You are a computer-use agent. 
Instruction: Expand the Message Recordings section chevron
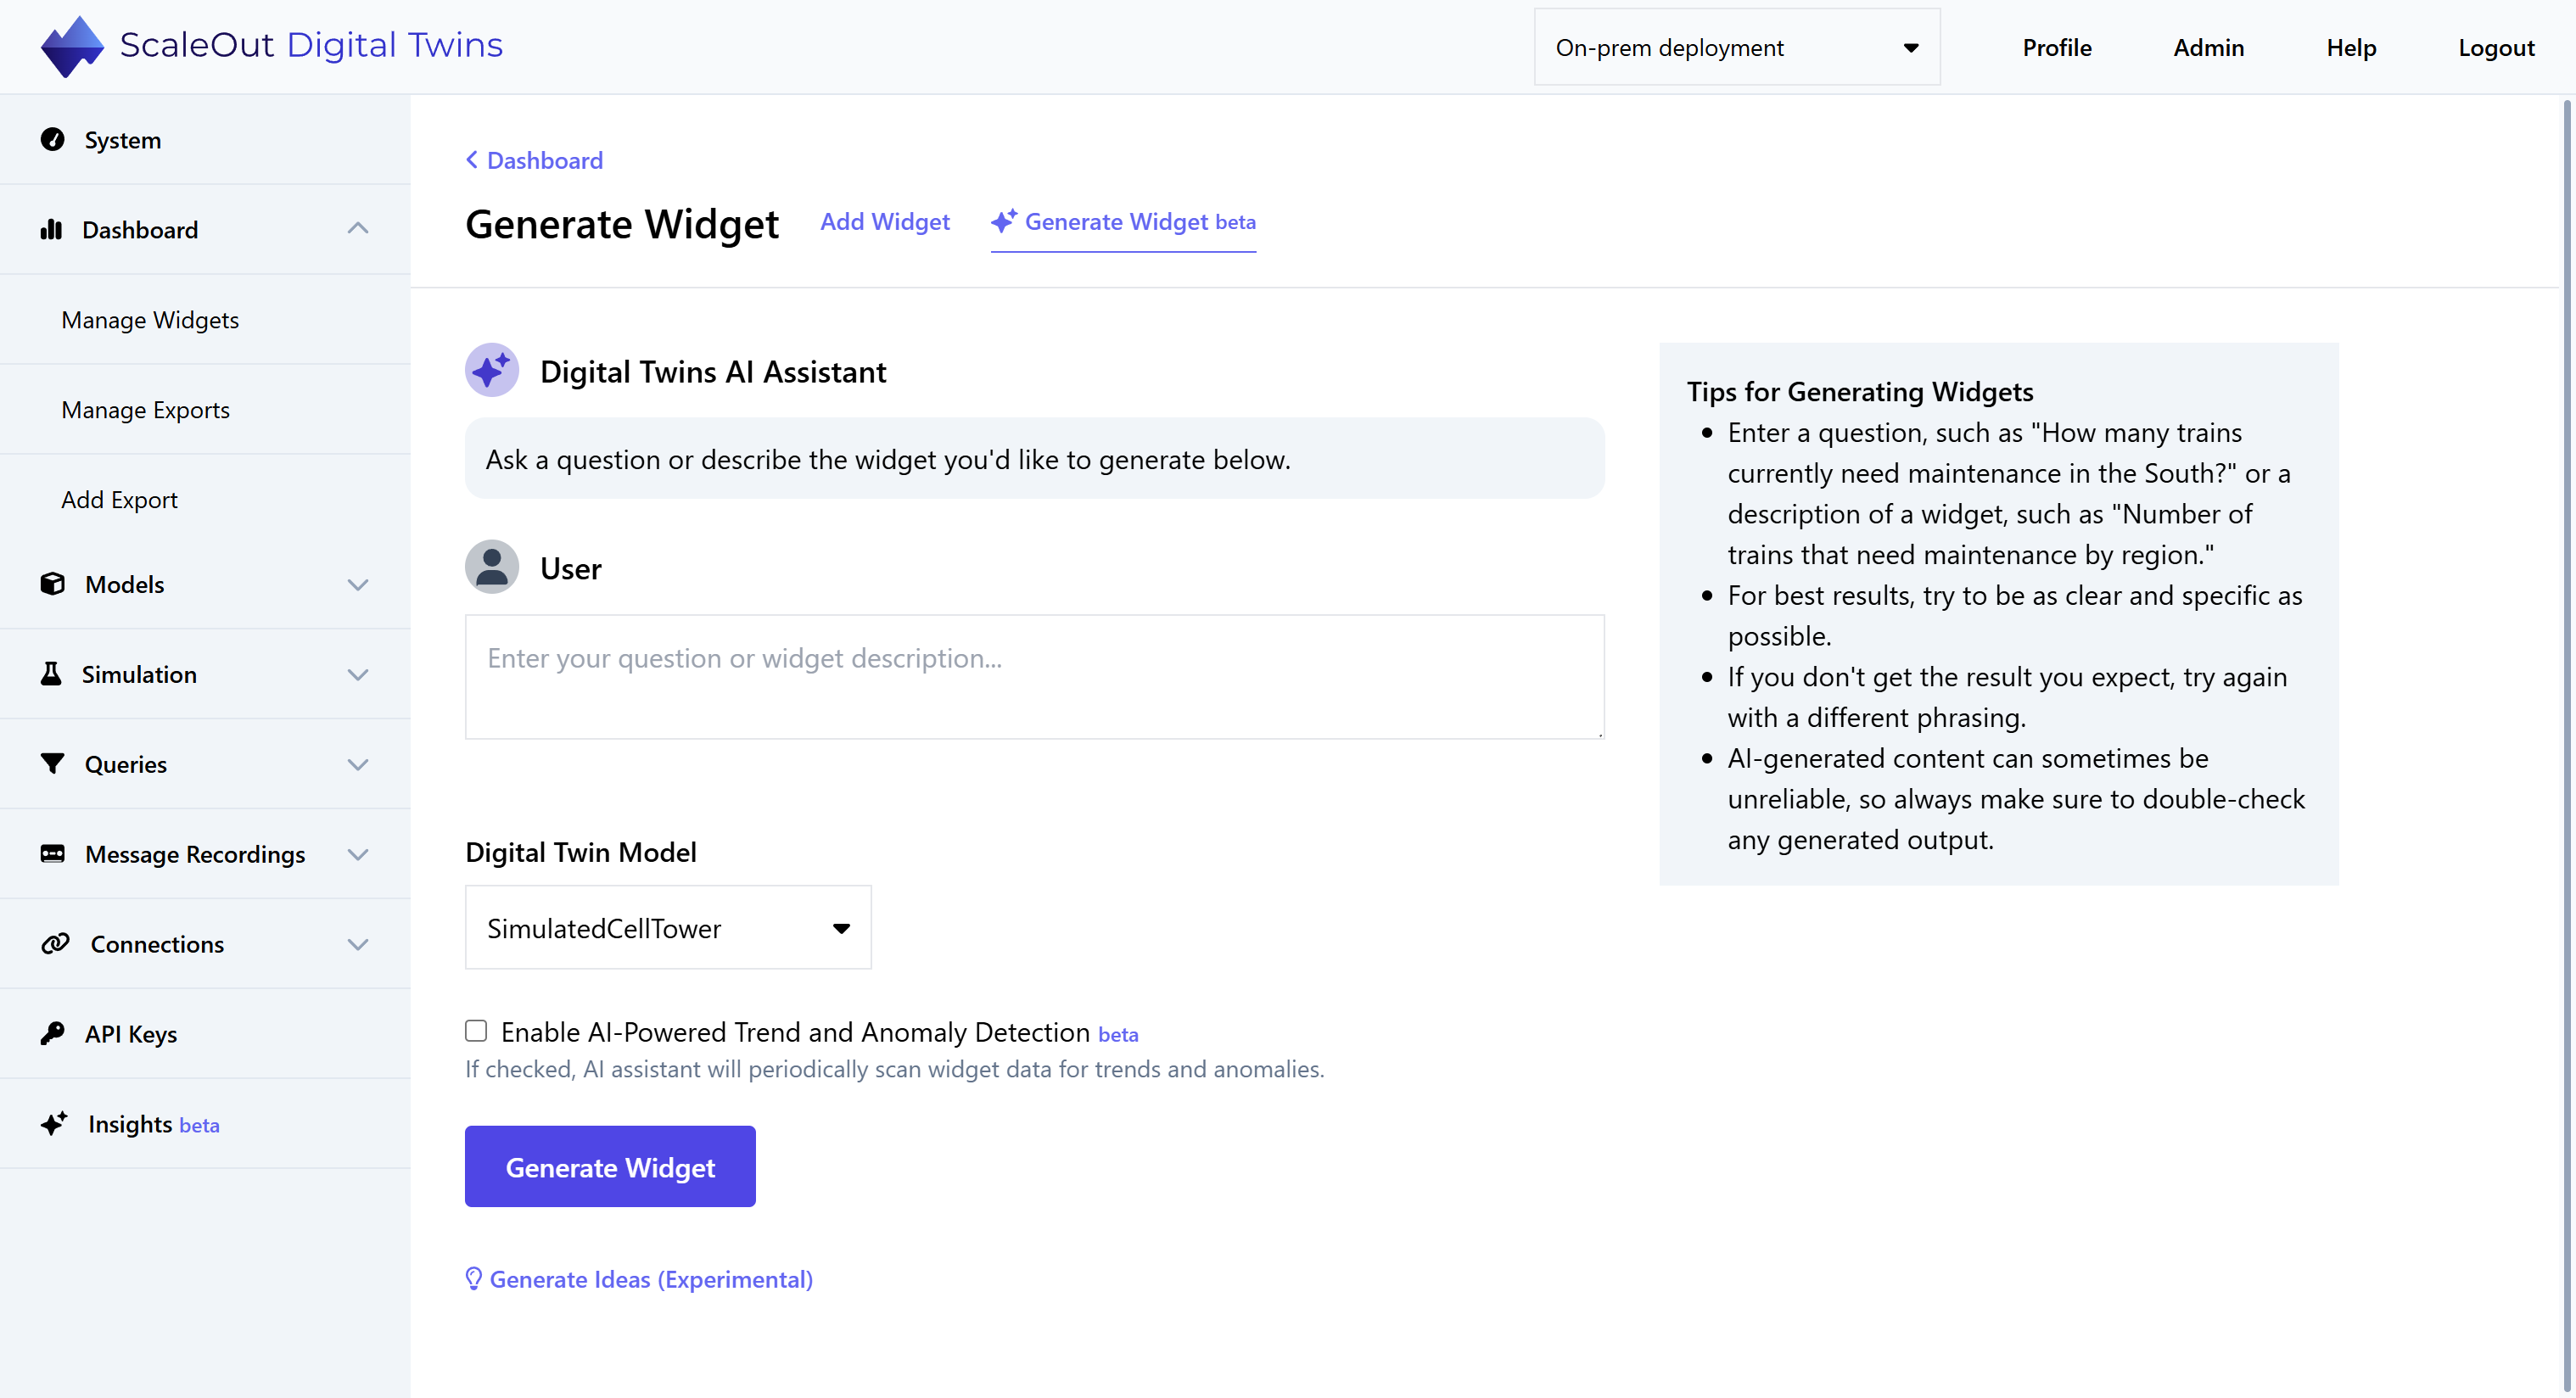(358, 854)
